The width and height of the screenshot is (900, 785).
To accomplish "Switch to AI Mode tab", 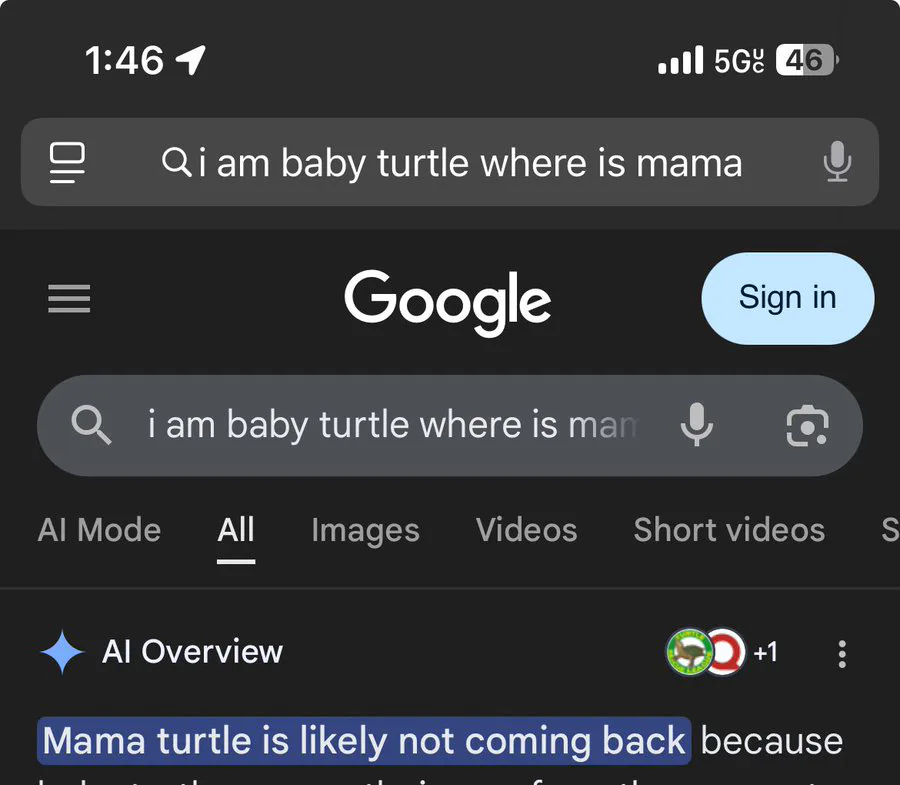I will 99,530.
